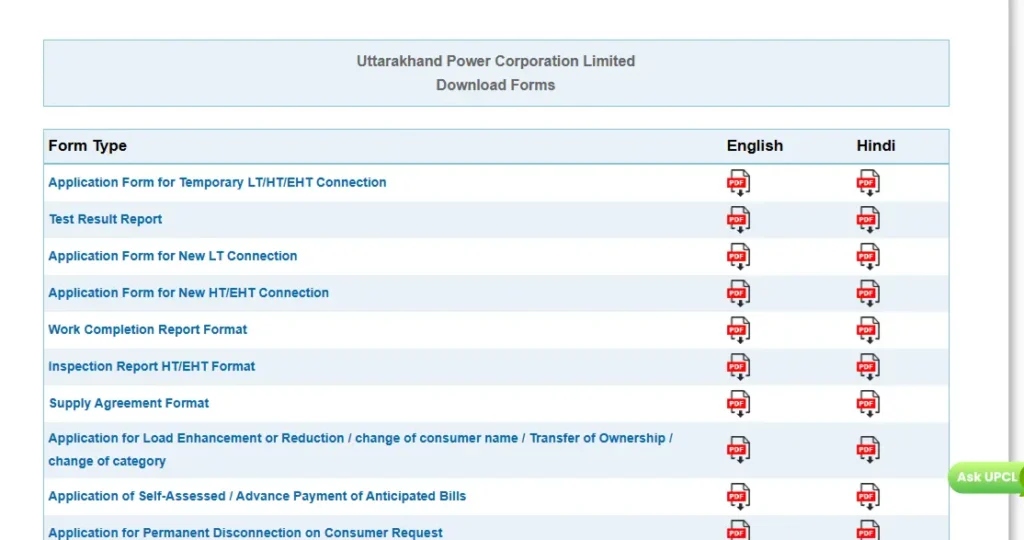Download Hindi PDF of Supply Agreement Format

(868, 404)
